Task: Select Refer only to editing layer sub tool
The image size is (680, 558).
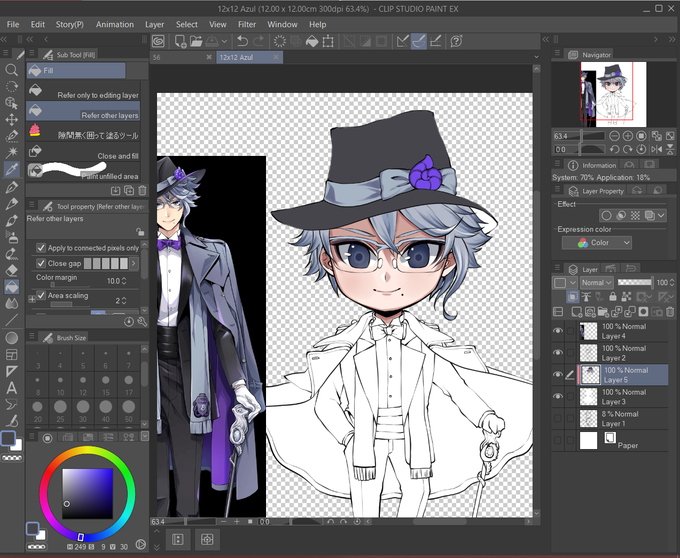Action: point(83,91)
